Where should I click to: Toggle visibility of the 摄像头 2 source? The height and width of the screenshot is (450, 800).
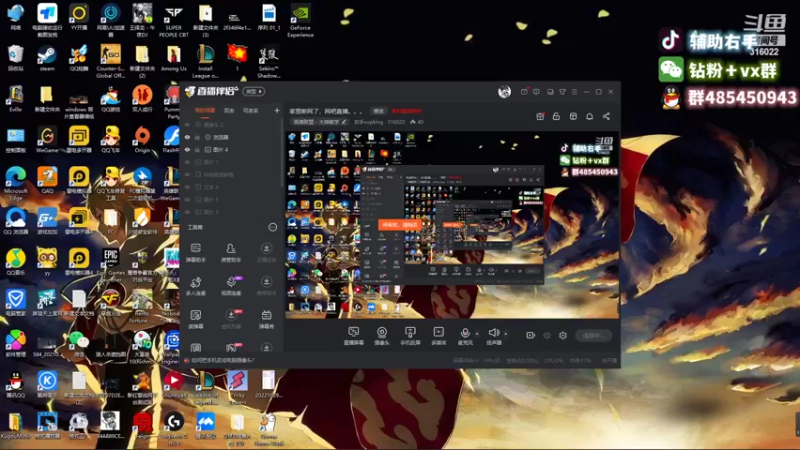(x=187, y=124)
